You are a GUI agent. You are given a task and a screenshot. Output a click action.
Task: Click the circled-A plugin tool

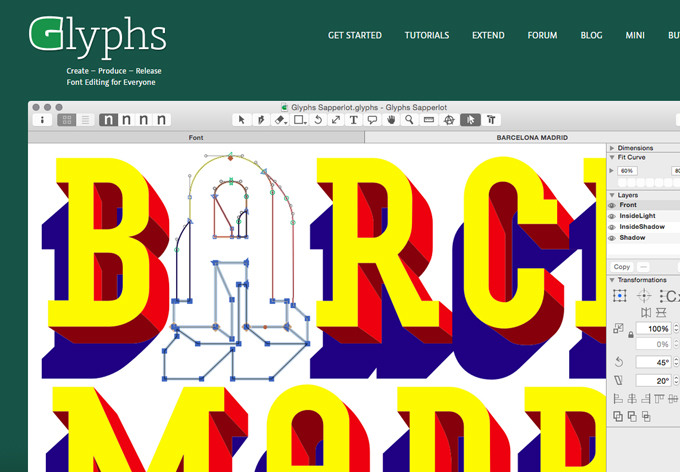(x=449, y=120)
